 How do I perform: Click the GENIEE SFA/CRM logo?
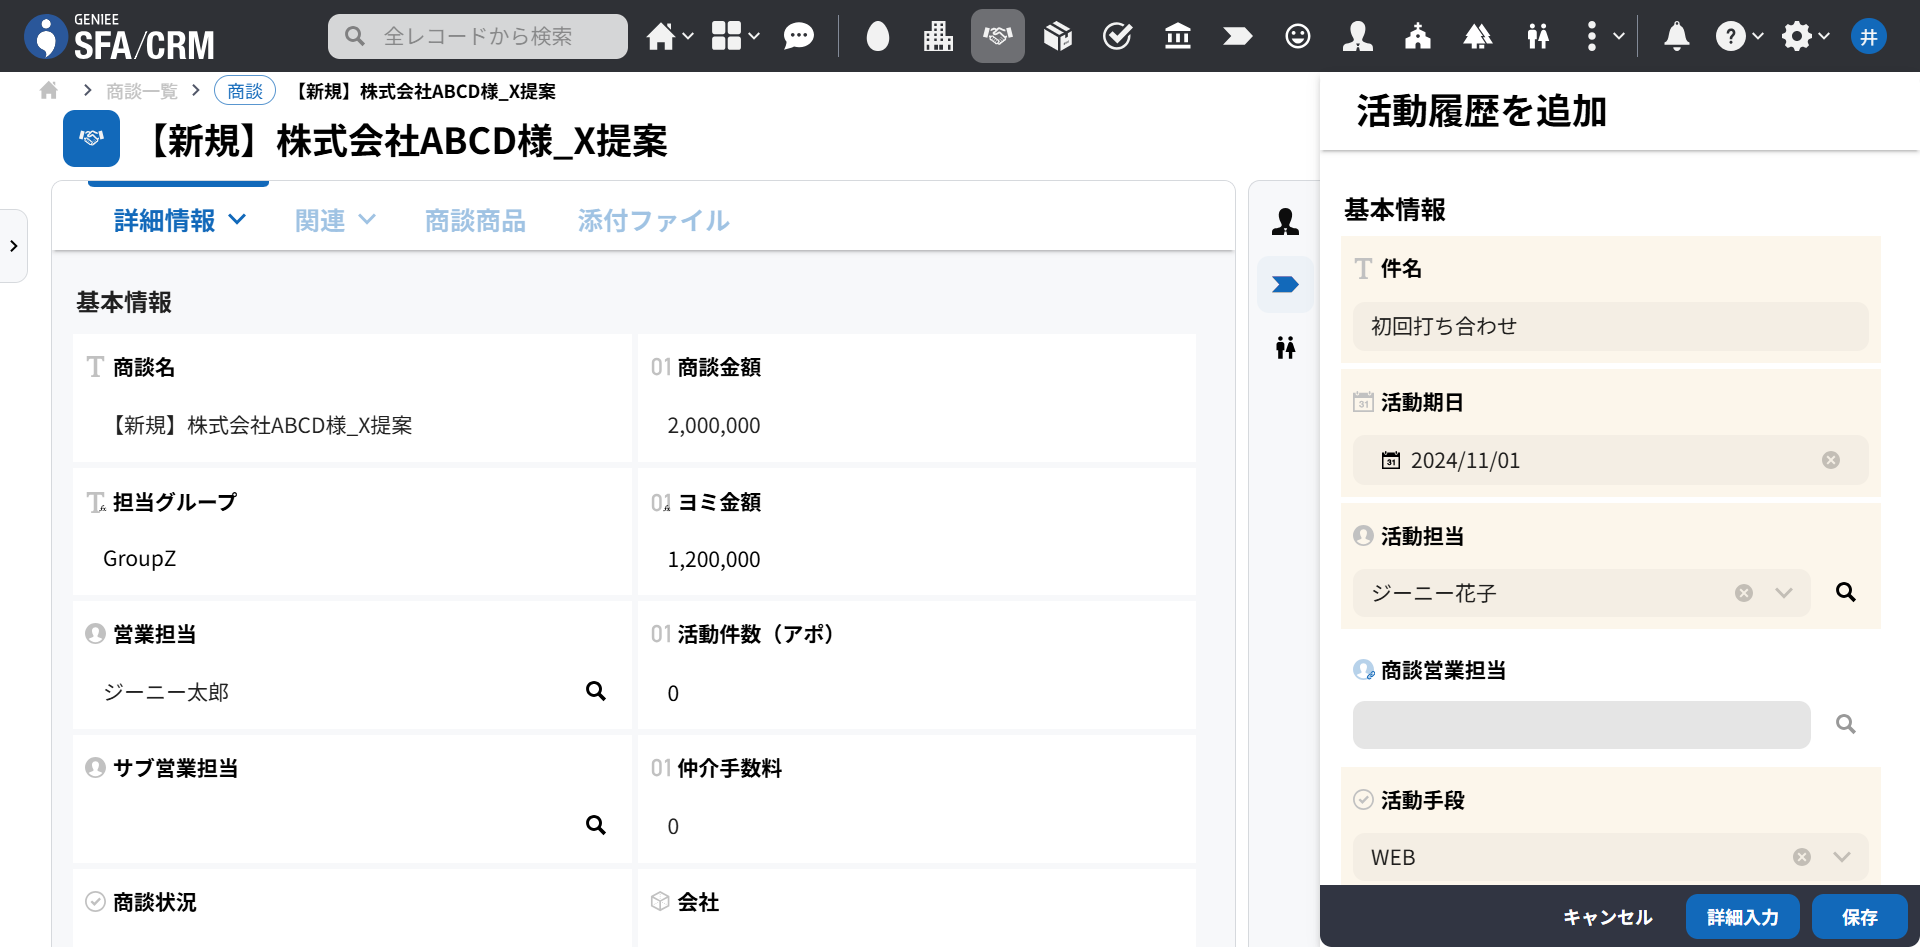pos(120,37)
